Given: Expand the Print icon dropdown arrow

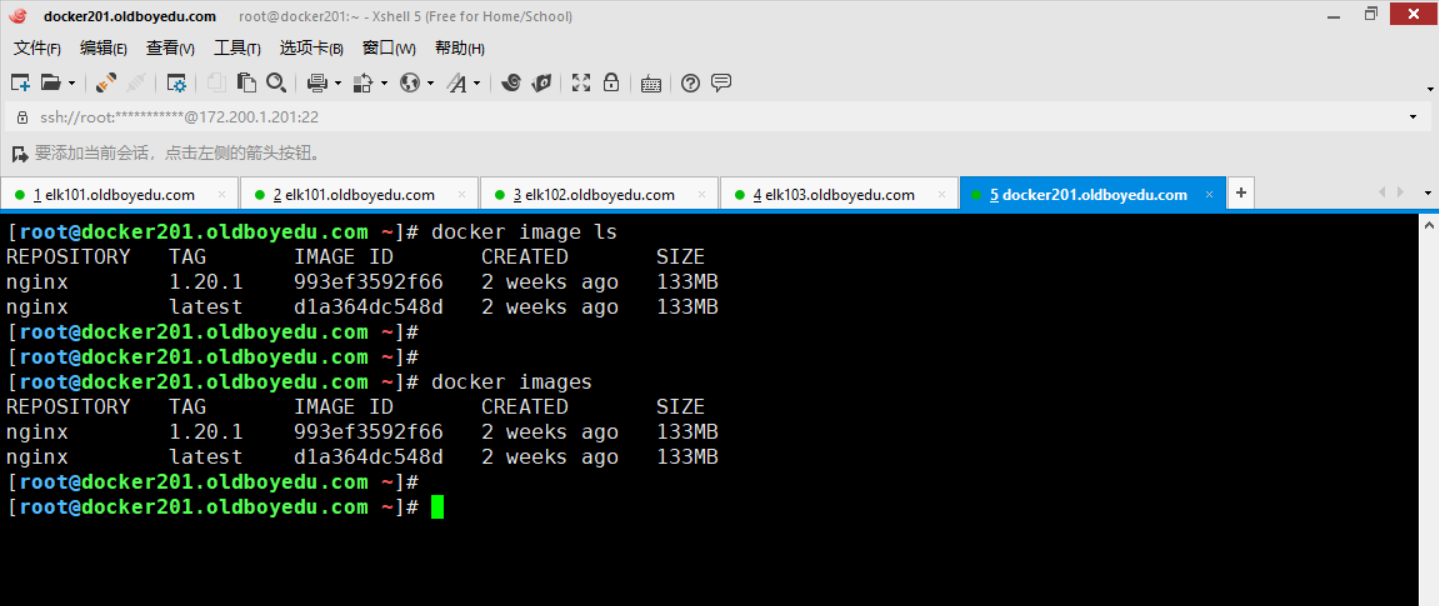Looking at the screenshot, I should coord(338,83).
